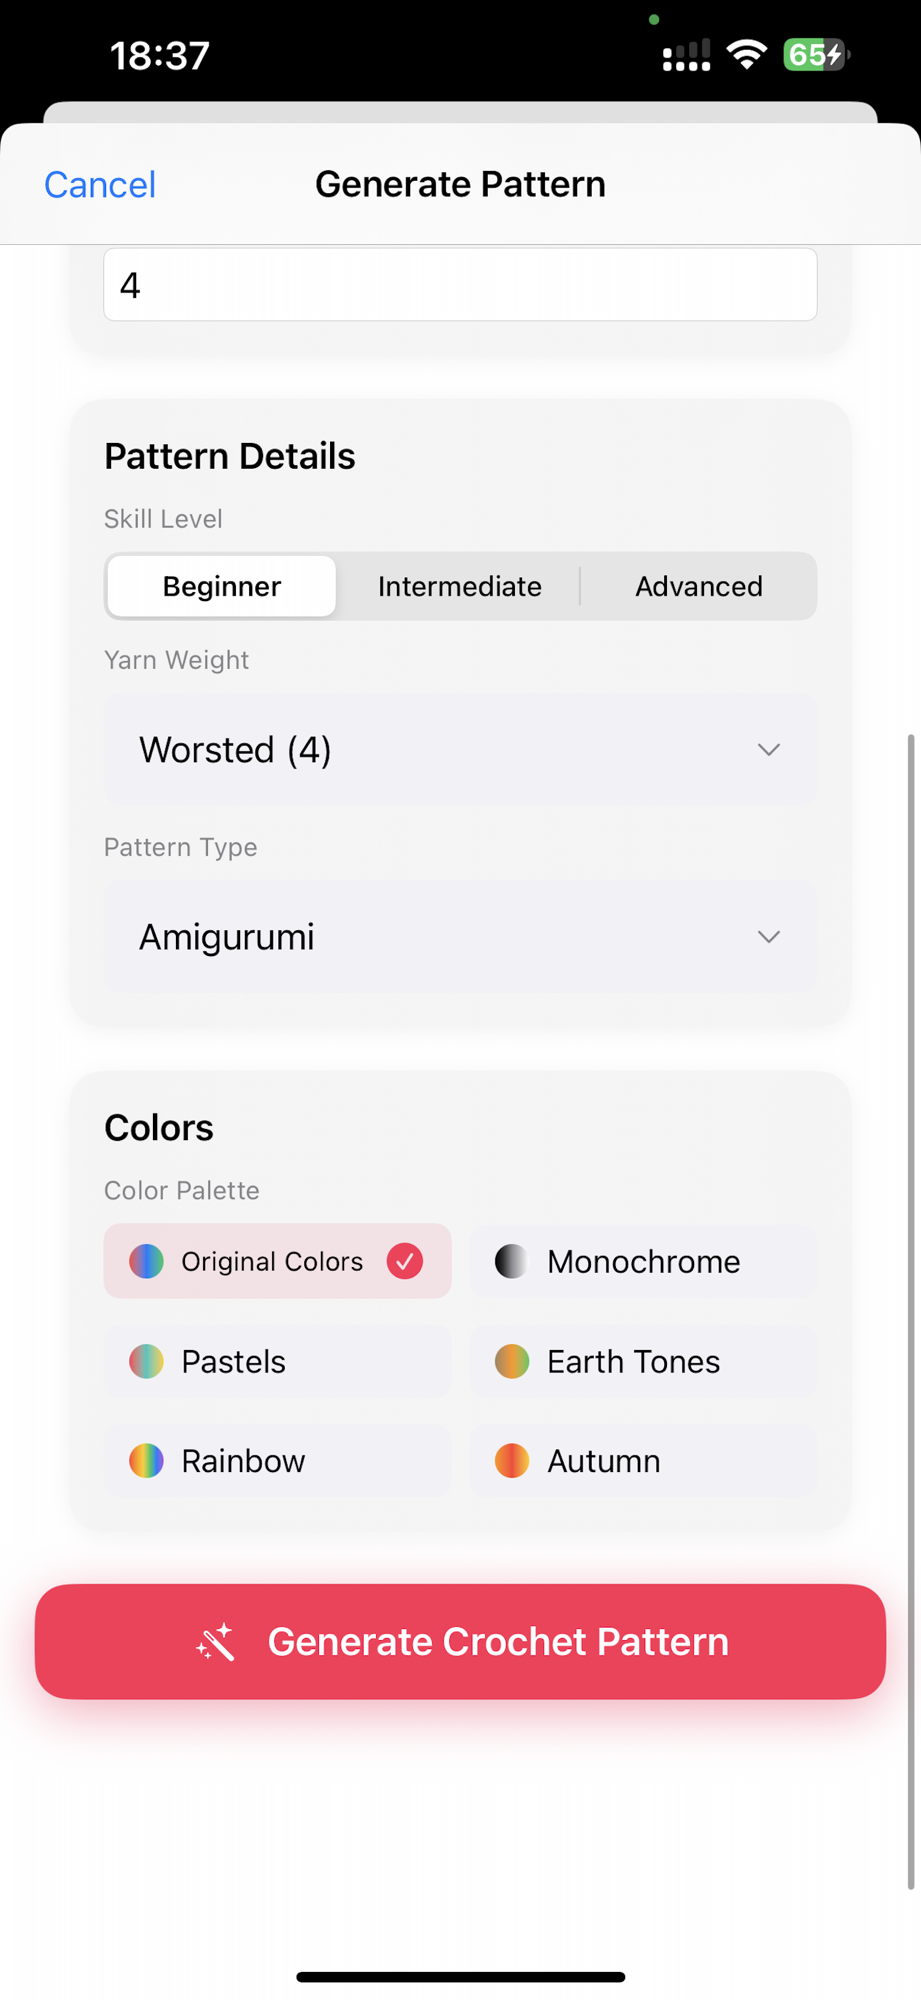Viewport: 921px width, 2000px height.
Task: Open the Amigurumi pattern type dropdown
Action: 460,937
